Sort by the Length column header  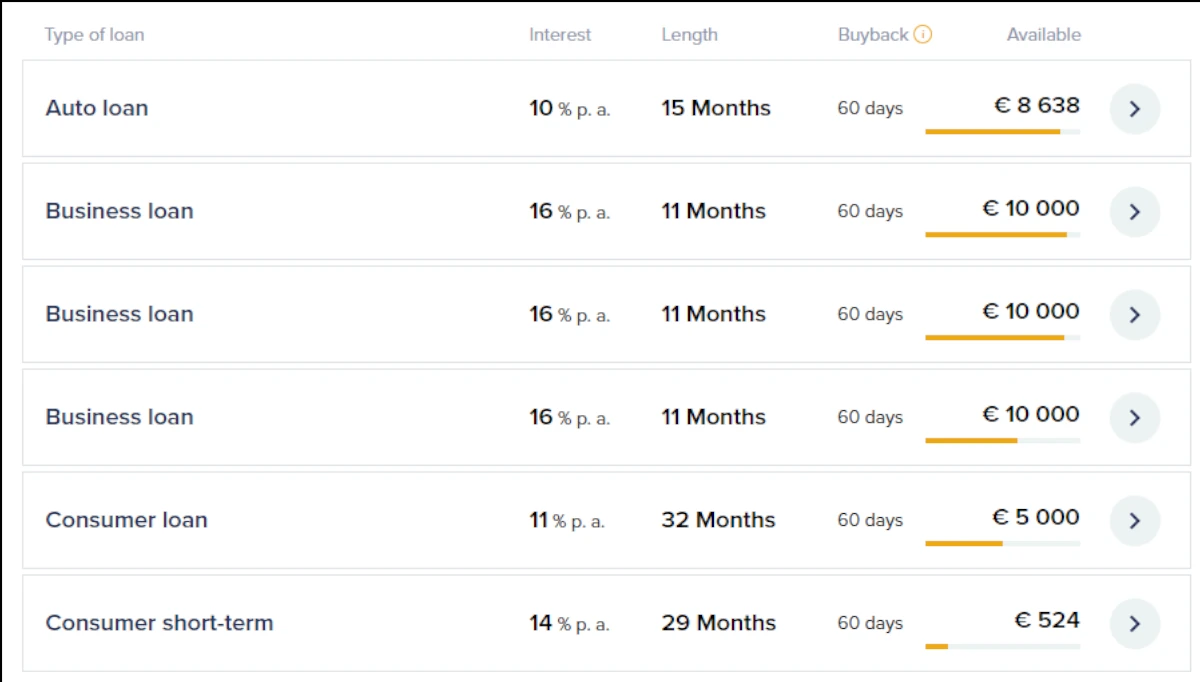[689, 35]
